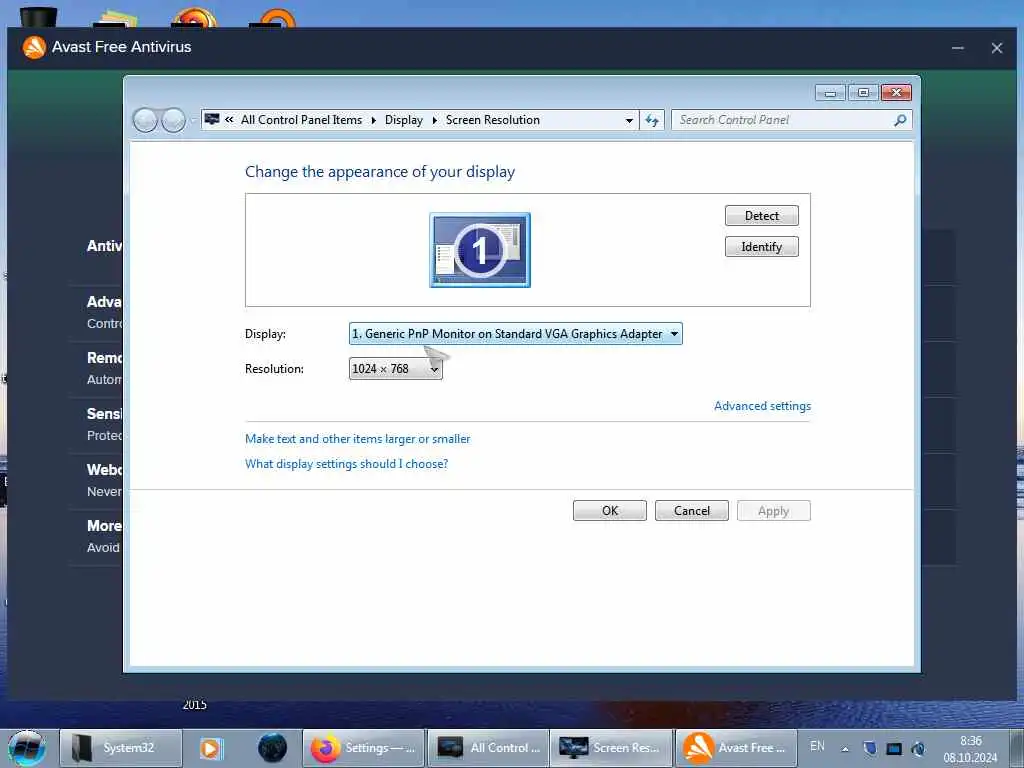1024x768 pixels.
Task: Open Advanced settings link
Action: click(x=762, y=406)
